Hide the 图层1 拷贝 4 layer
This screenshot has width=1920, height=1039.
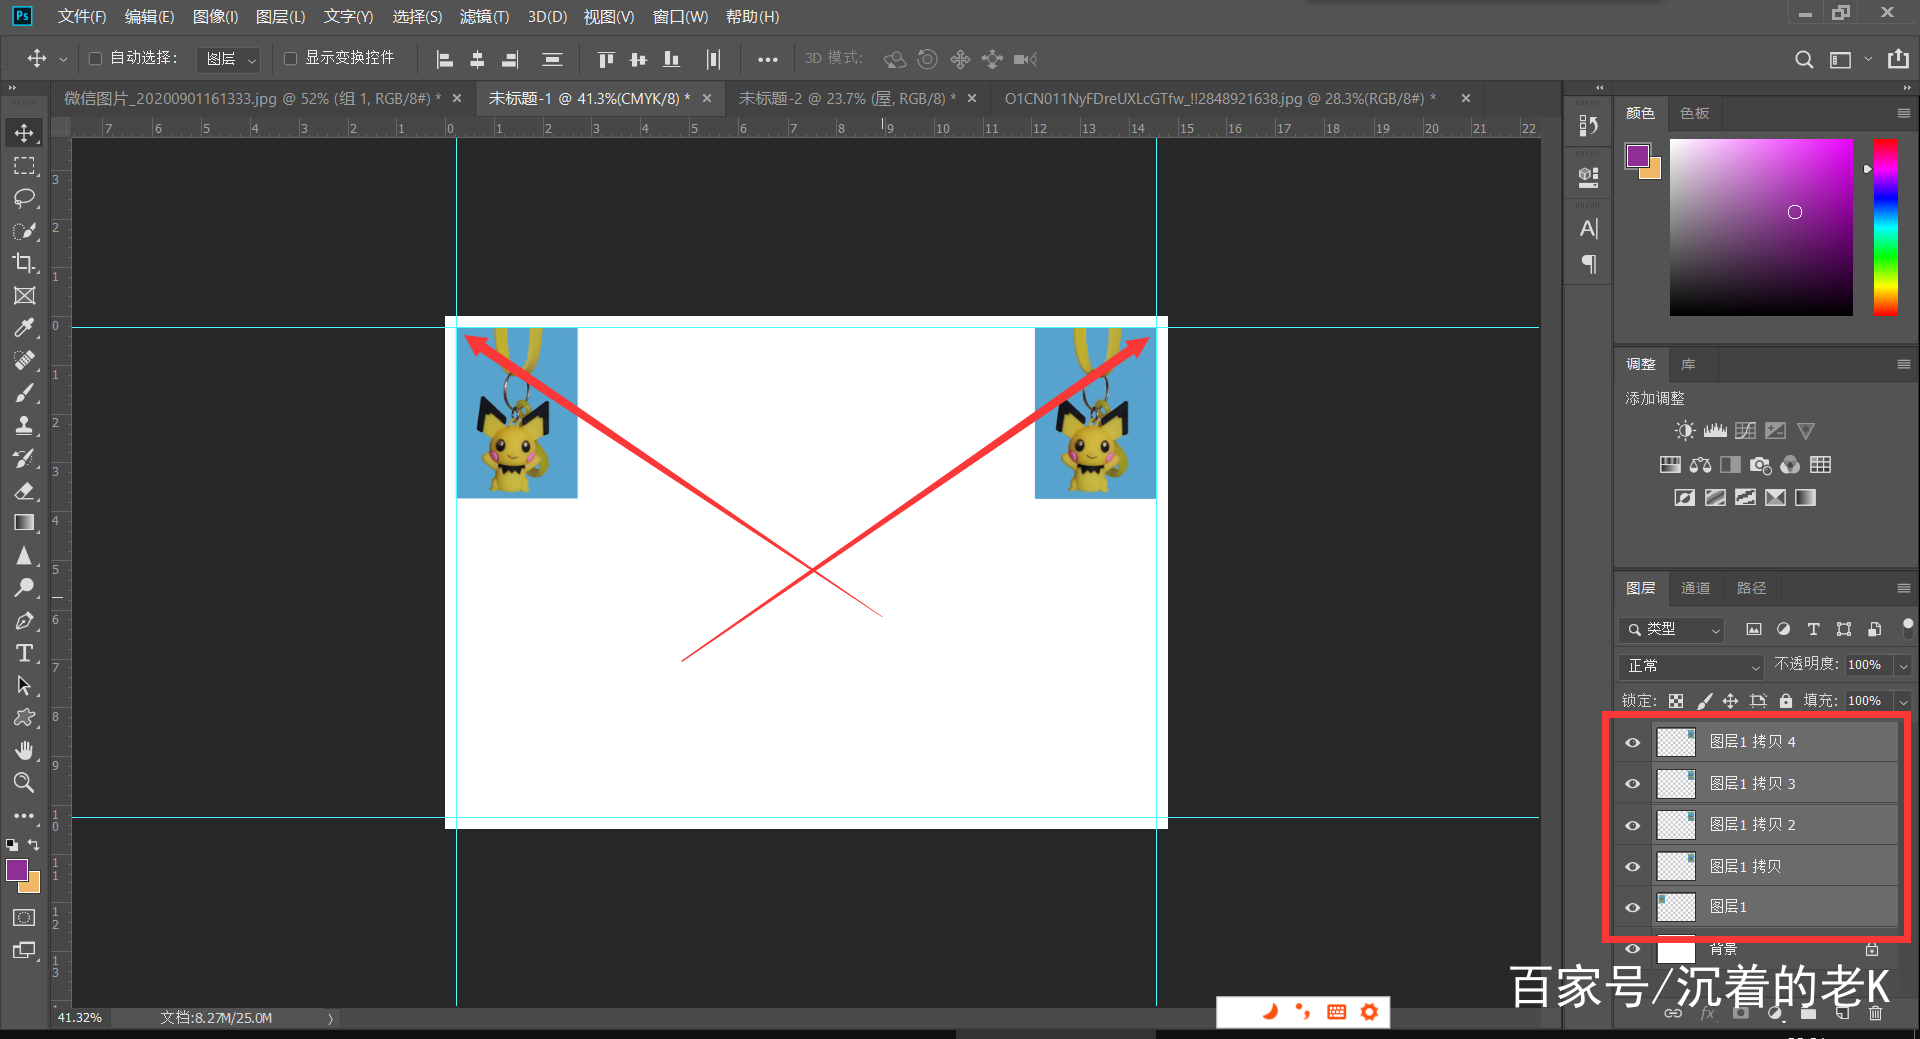1633,742
